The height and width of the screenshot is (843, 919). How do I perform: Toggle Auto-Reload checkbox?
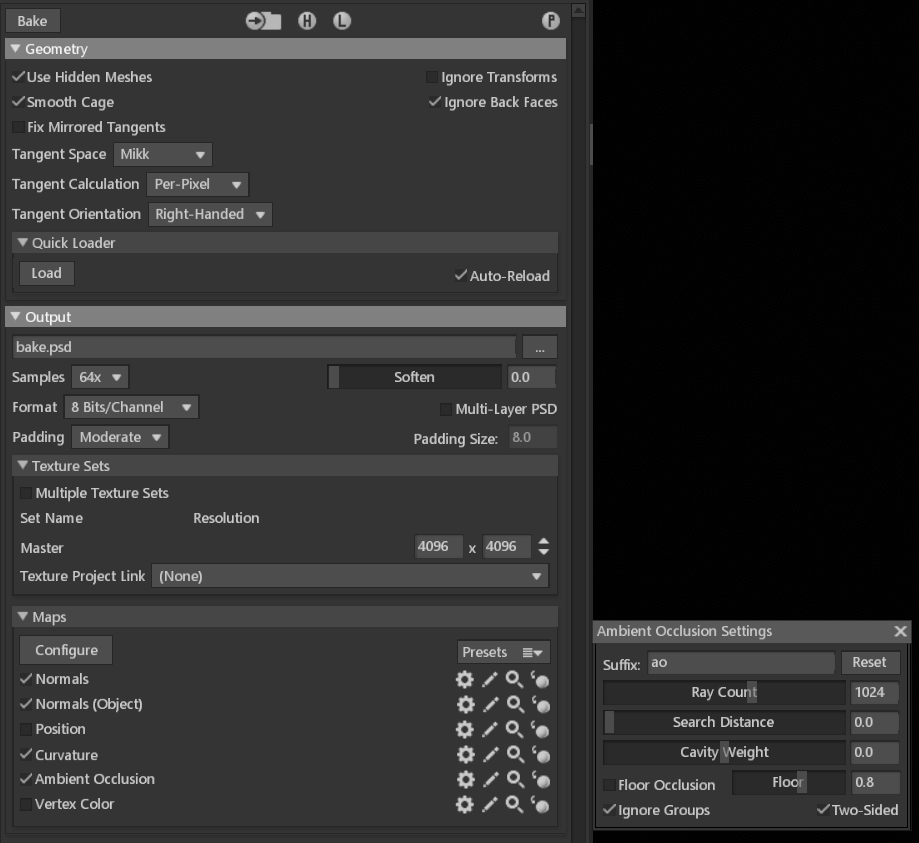click(x=461, y=276)
